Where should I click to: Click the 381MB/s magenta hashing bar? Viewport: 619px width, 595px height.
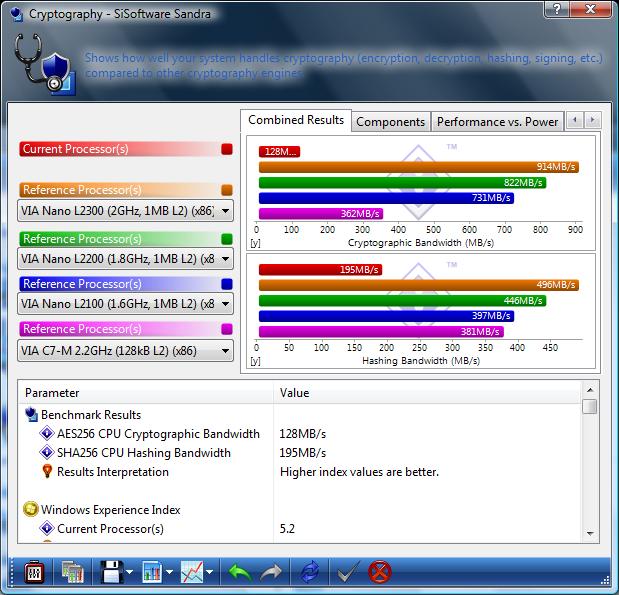(x=381, y=332)
